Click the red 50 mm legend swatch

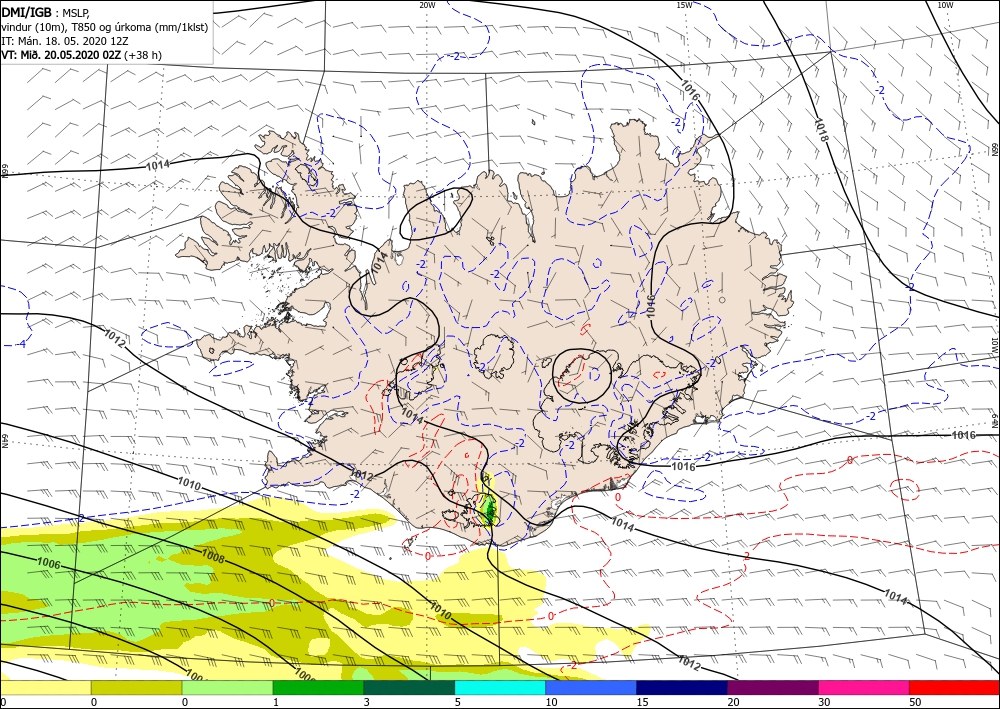click(954, 687)
